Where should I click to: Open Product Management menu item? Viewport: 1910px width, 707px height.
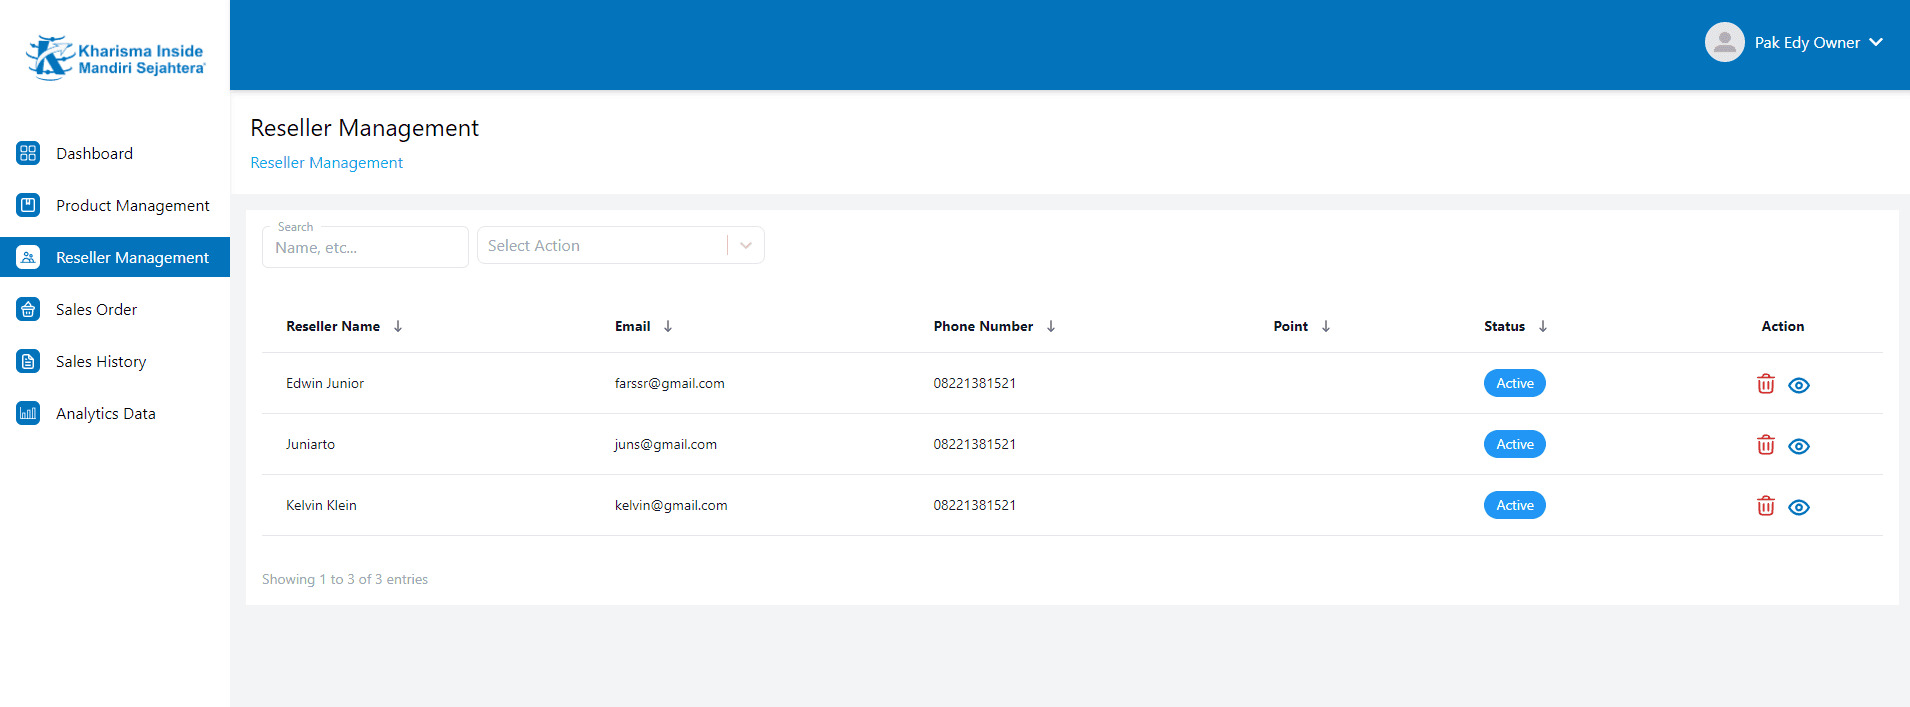tap(115, 205)
